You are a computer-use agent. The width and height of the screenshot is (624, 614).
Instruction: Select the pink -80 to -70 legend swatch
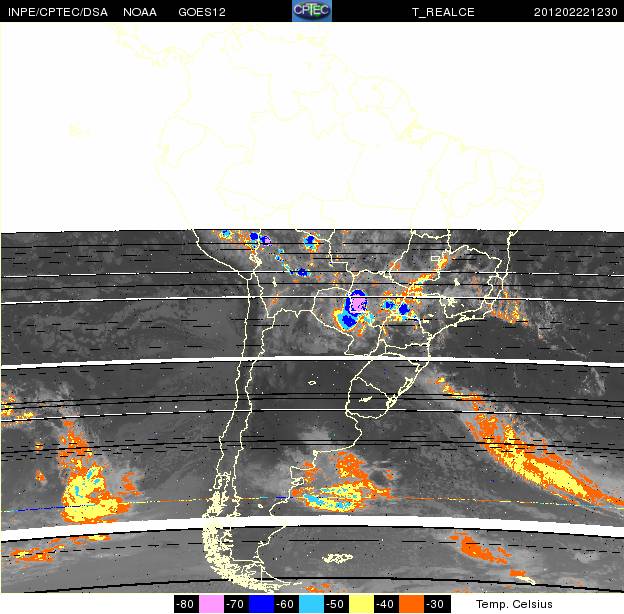(x=211, y=604)
